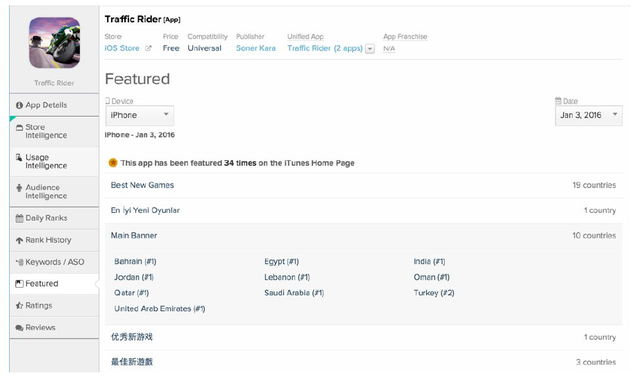The width and height of the screenshot is (640, 380).
Task: Expand the Best New Games row
Action: (x=363, y=185)
